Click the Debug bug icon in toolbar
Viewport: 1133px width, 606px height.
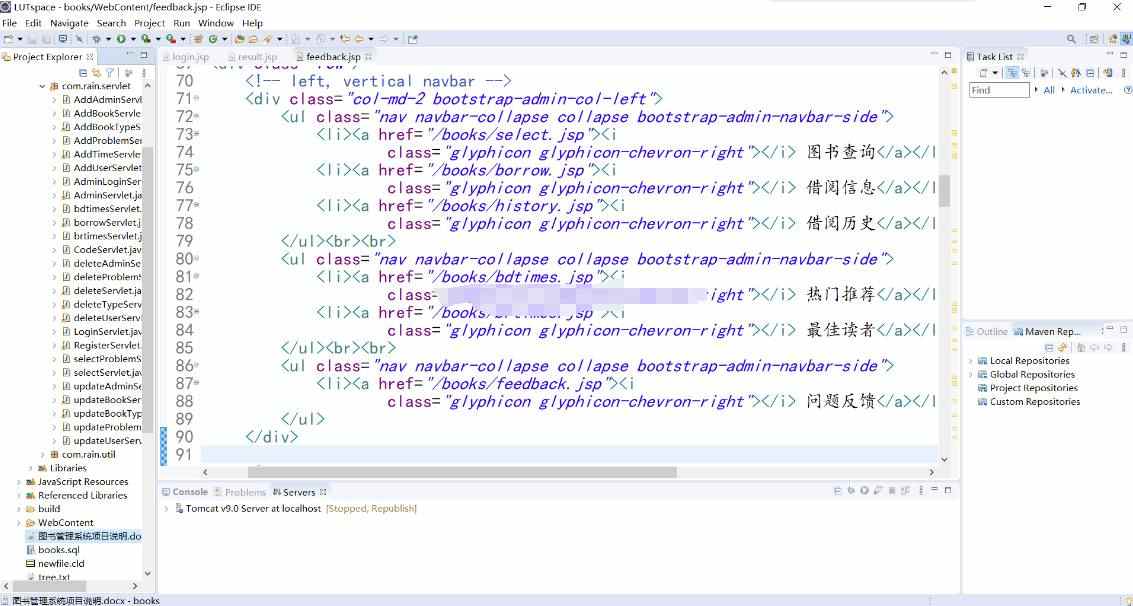point(96,39)
